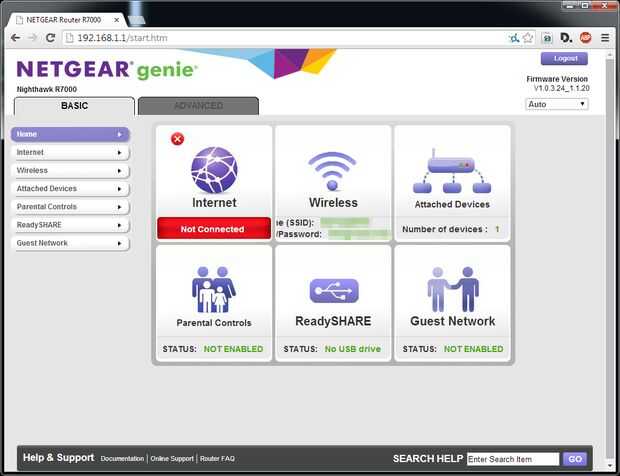Image resolution: width=620 pixels, height=476 pixels.
Task: Expand the Parental Controls sidebar arrow
Action: 119,207
